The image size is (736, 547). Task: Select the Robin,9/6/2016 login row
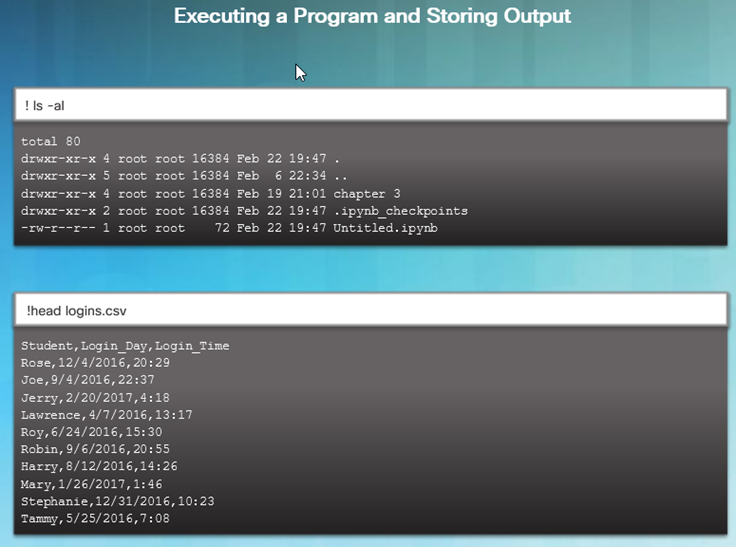[95, 449]
